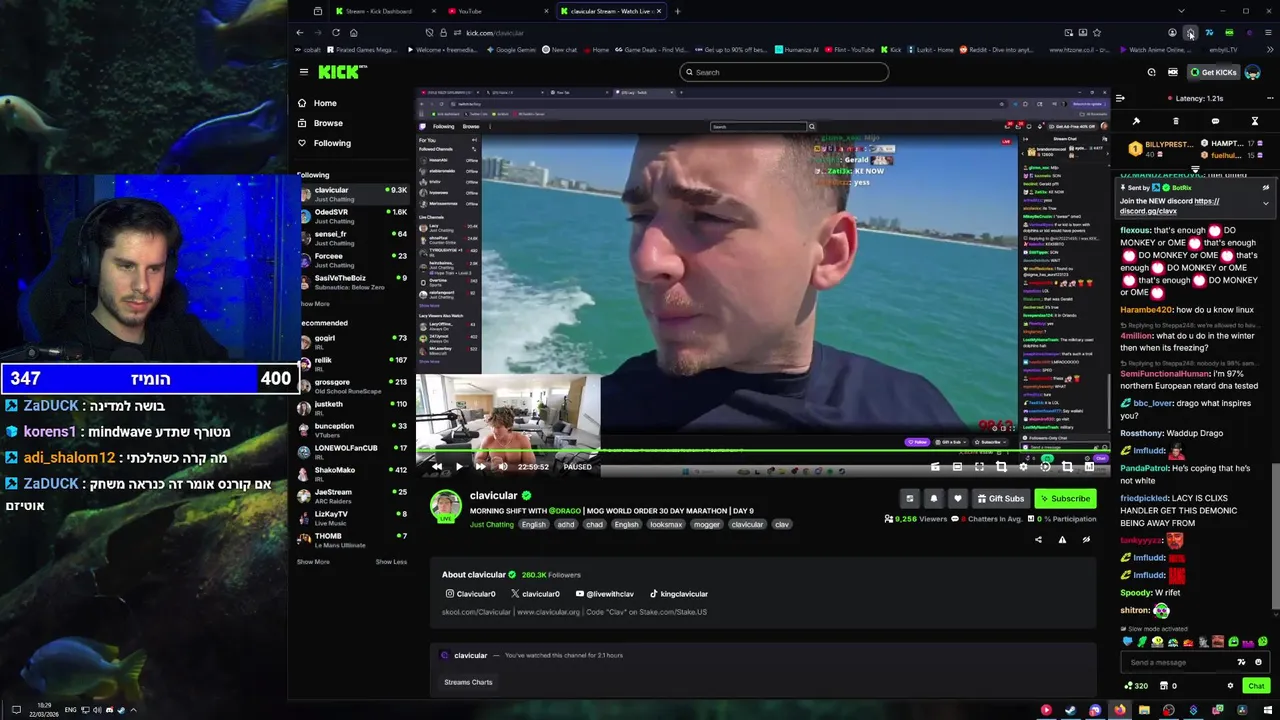
Task: Fast forward the stream player
Action: pyautogui.click(x=480, y=466)
